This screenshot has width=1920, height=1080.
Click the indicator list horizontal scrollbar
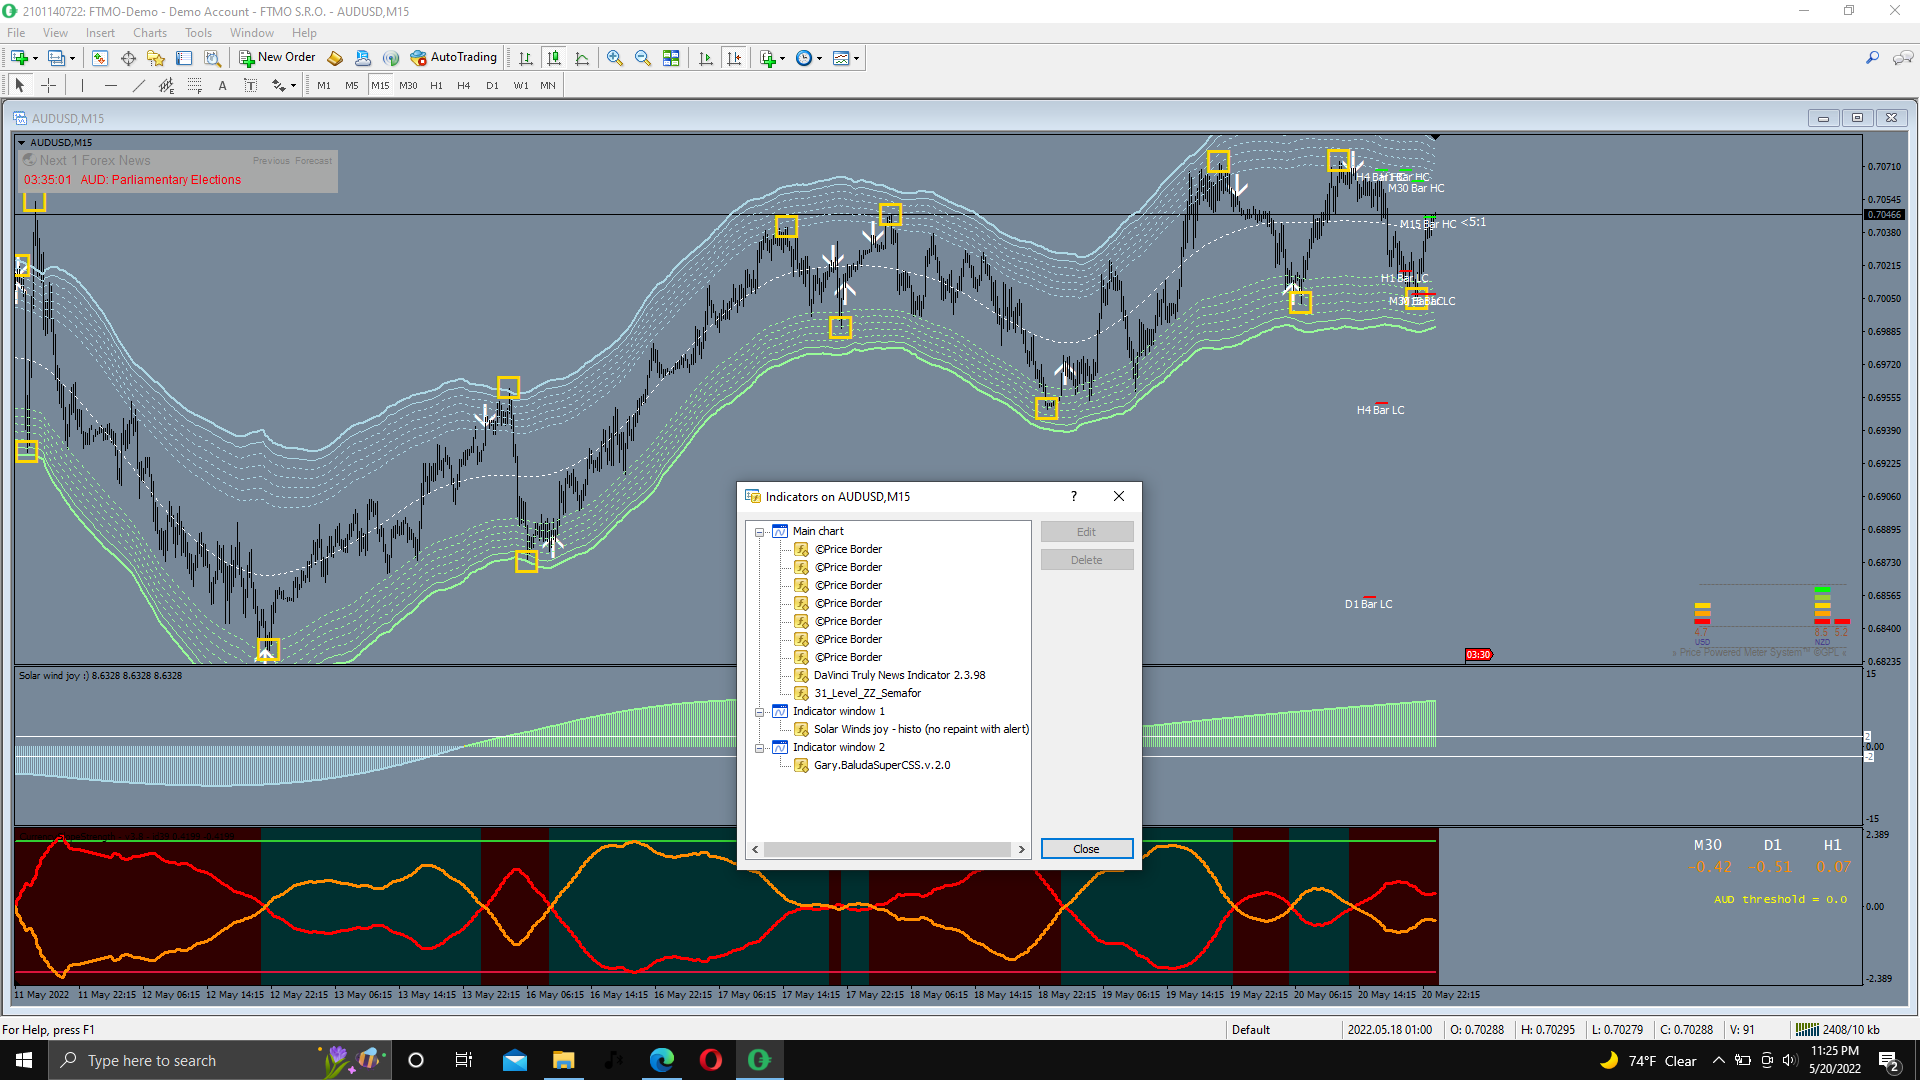887,850
